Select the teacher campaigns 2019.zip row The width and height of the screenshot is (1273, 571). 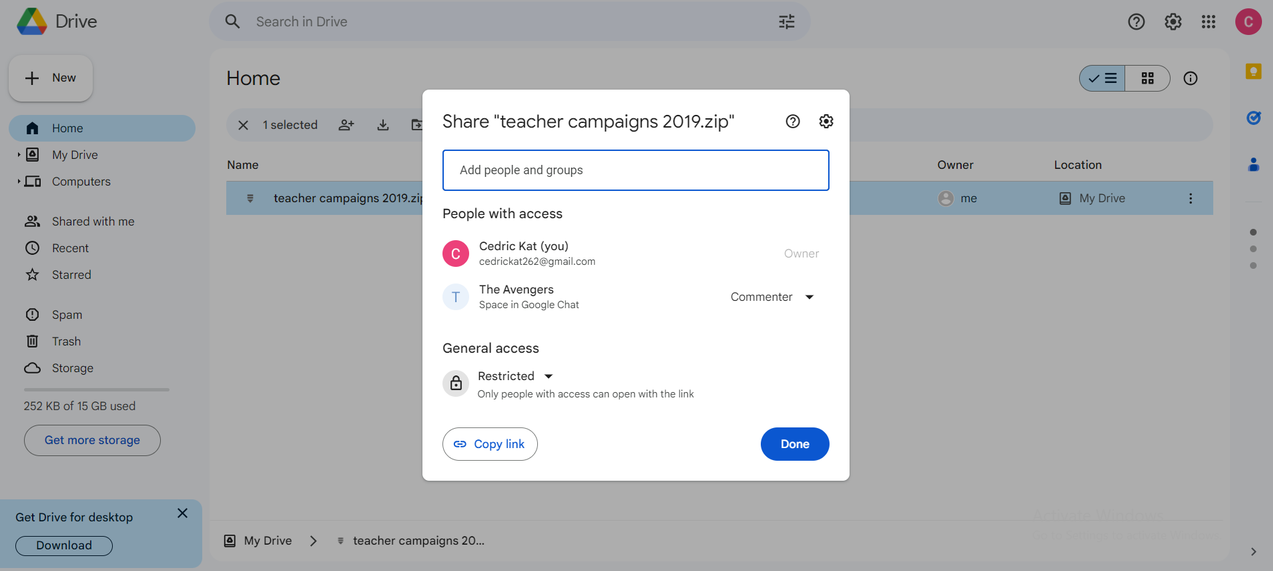pos(719,198)
